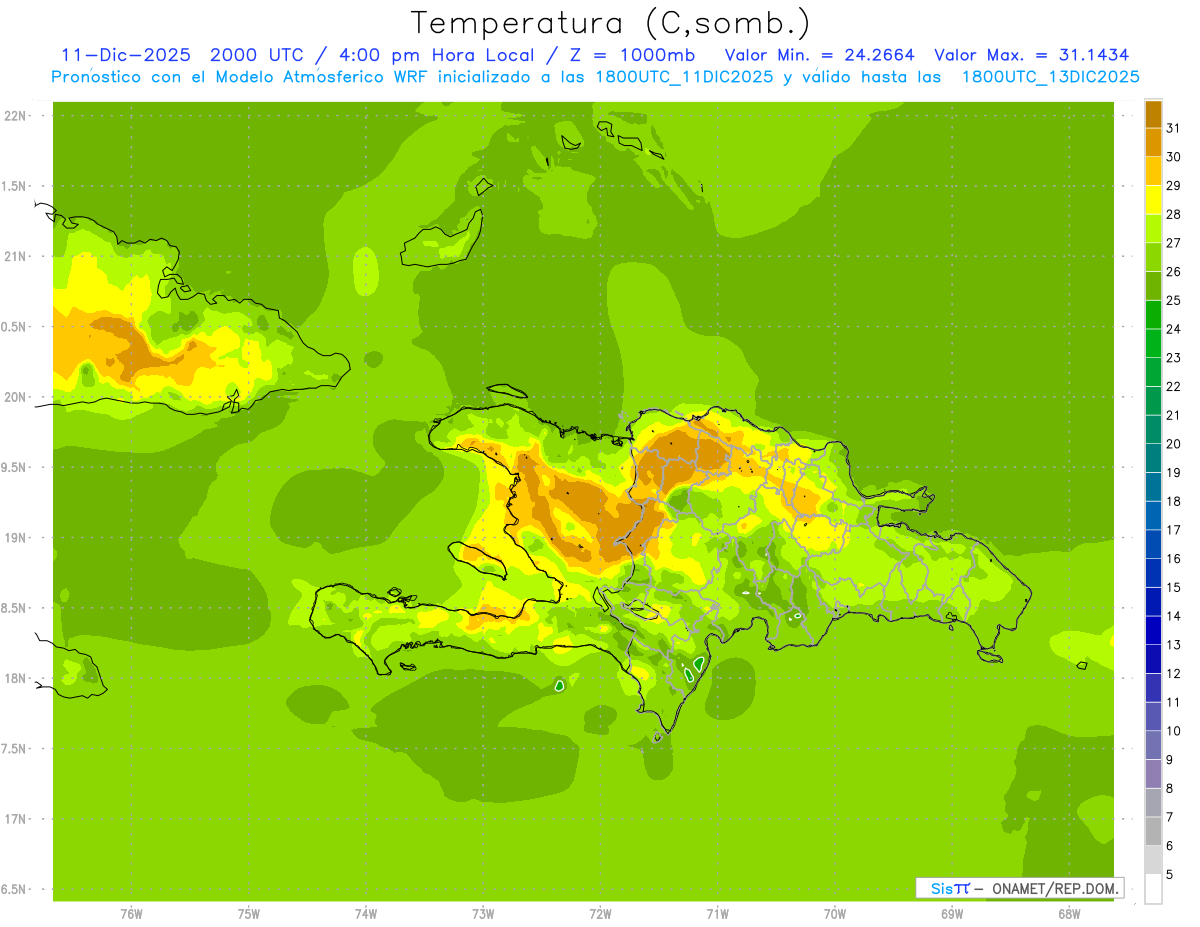
Task: Click the "21N" latitude axis label
Action: click(x=15, y=257)
